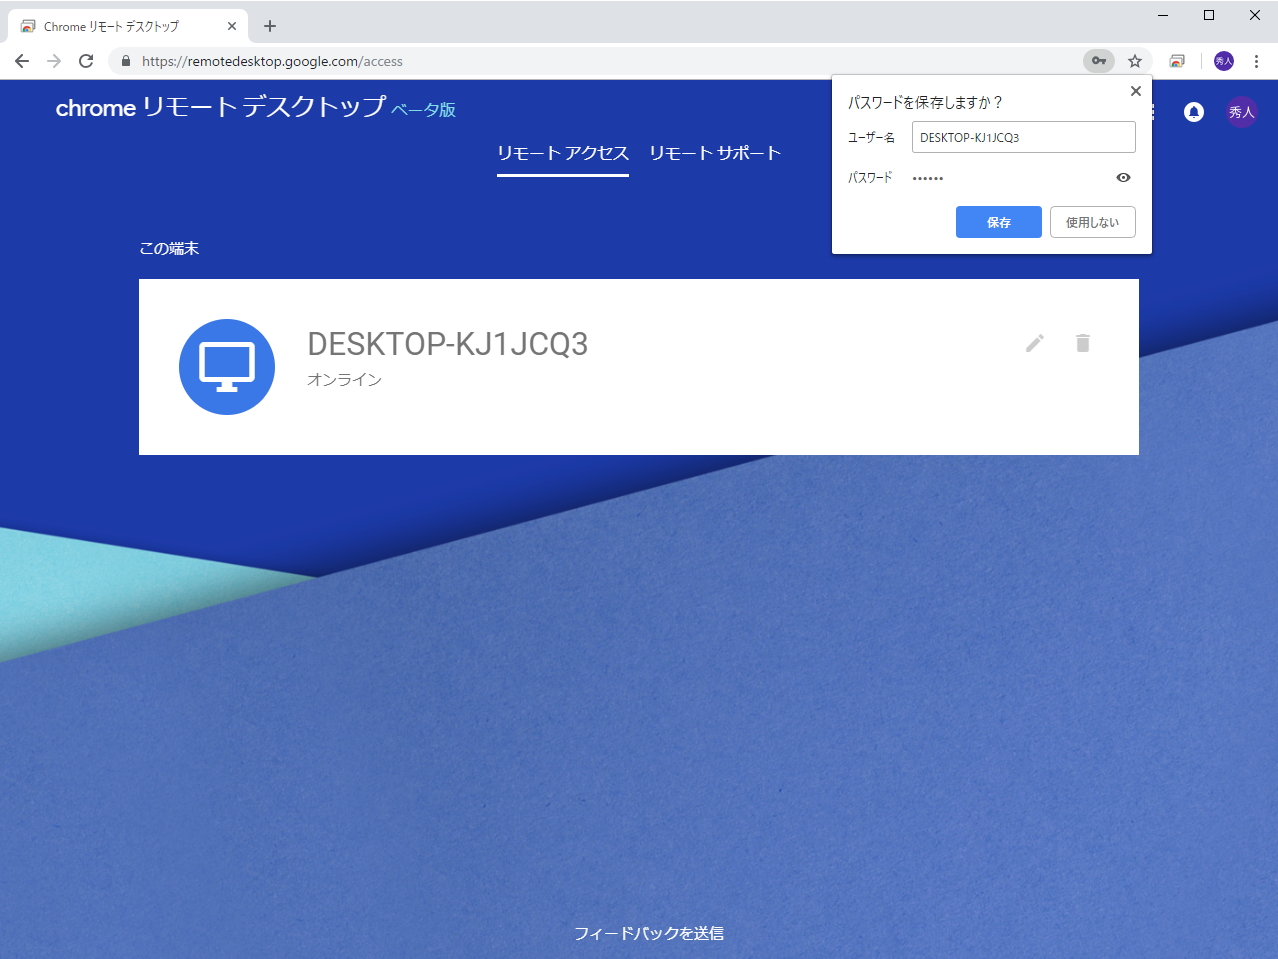Bookmark this page with the star icon
This screenshot has width=1278, height=959.
1135,61
